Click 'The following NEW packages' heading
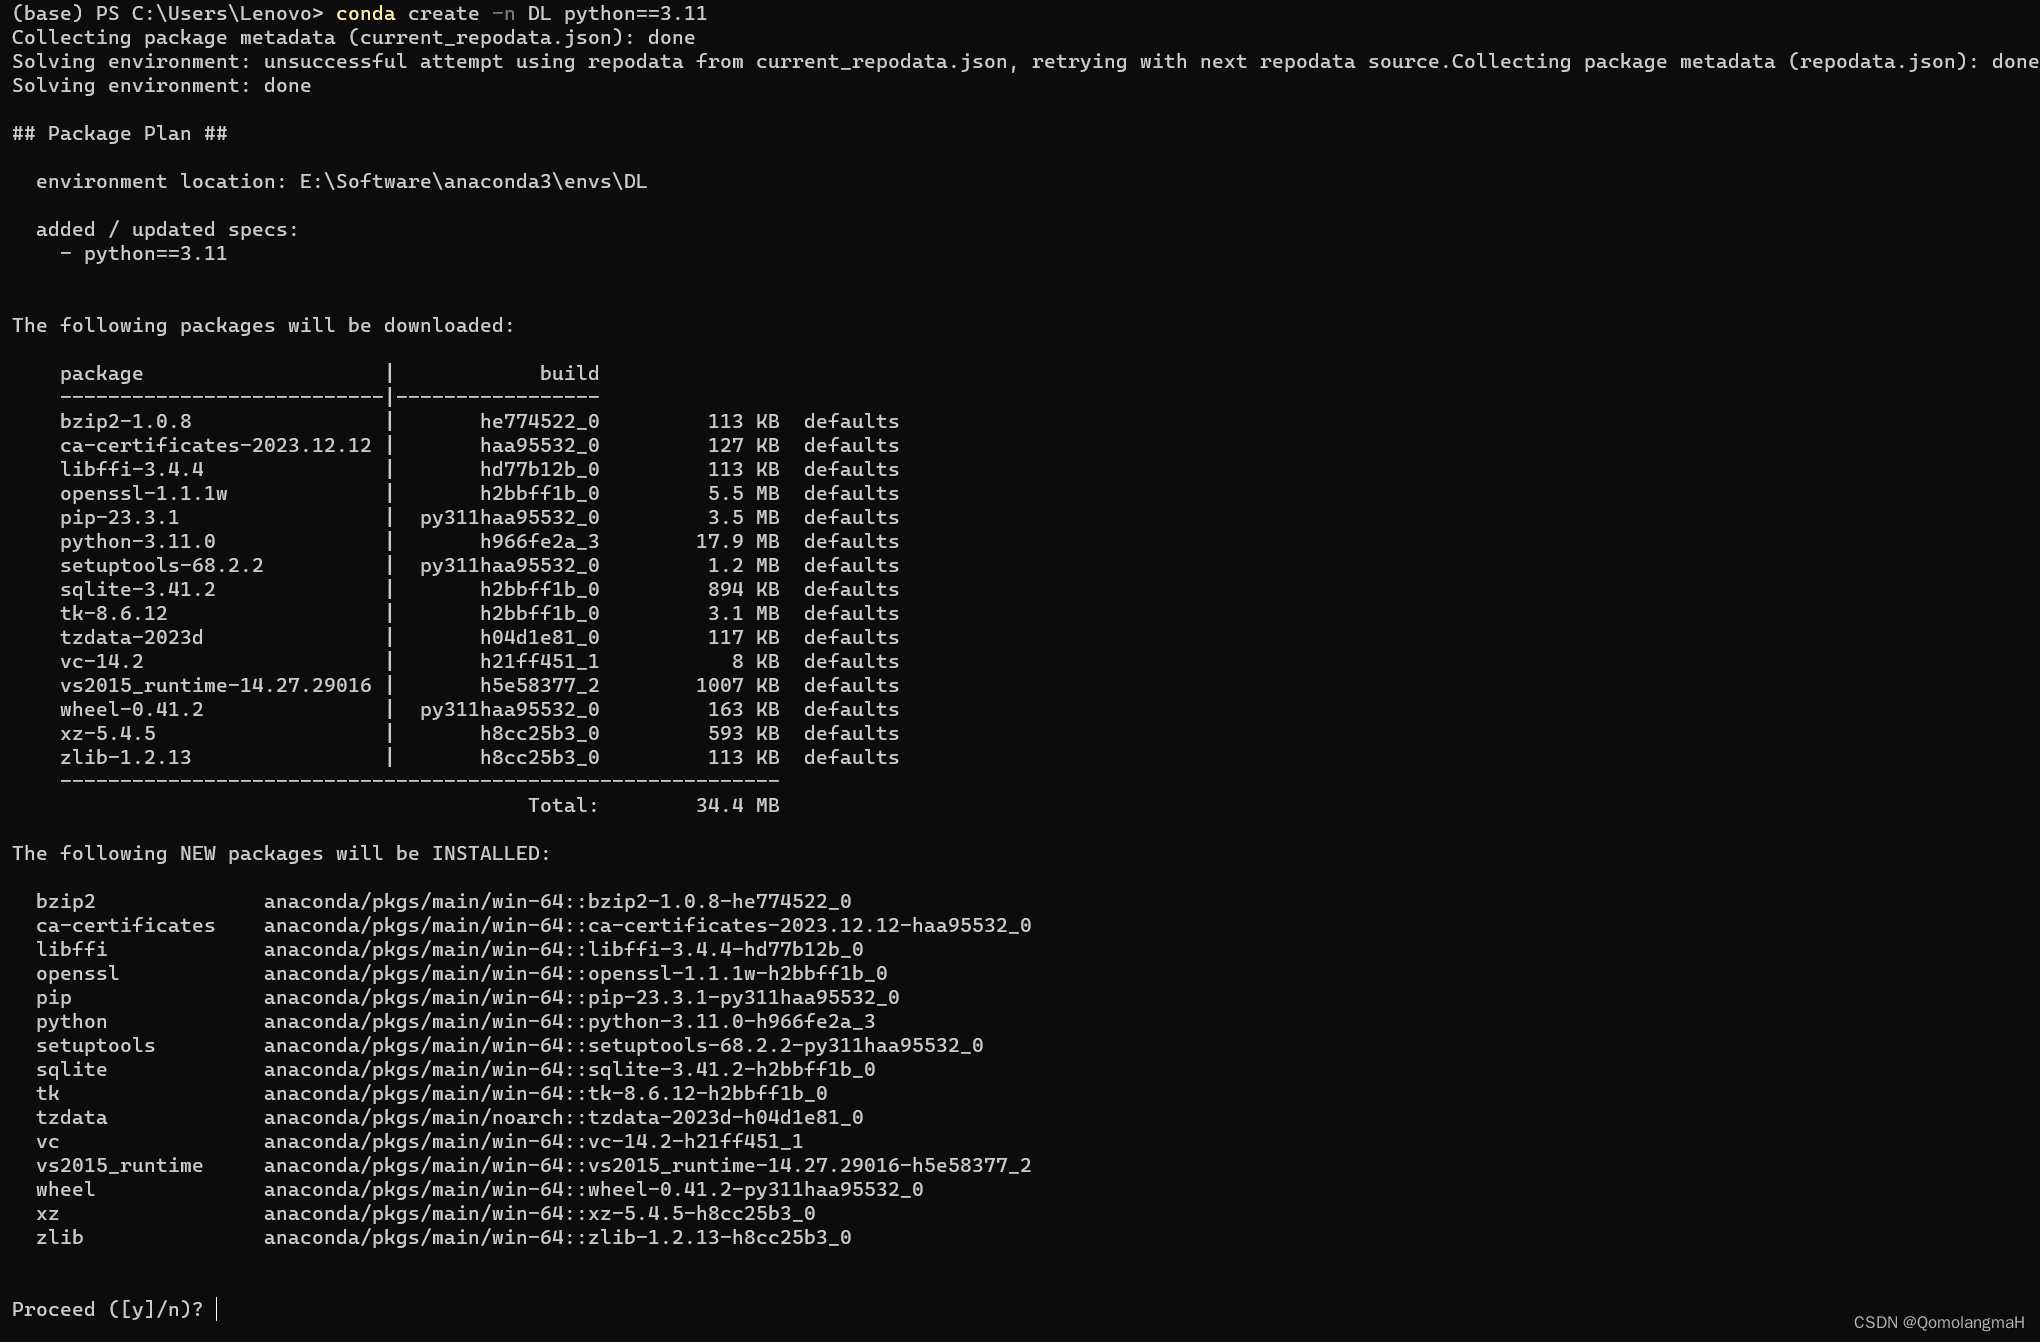Screen dimensions: 2040x1342 [281, 853]
